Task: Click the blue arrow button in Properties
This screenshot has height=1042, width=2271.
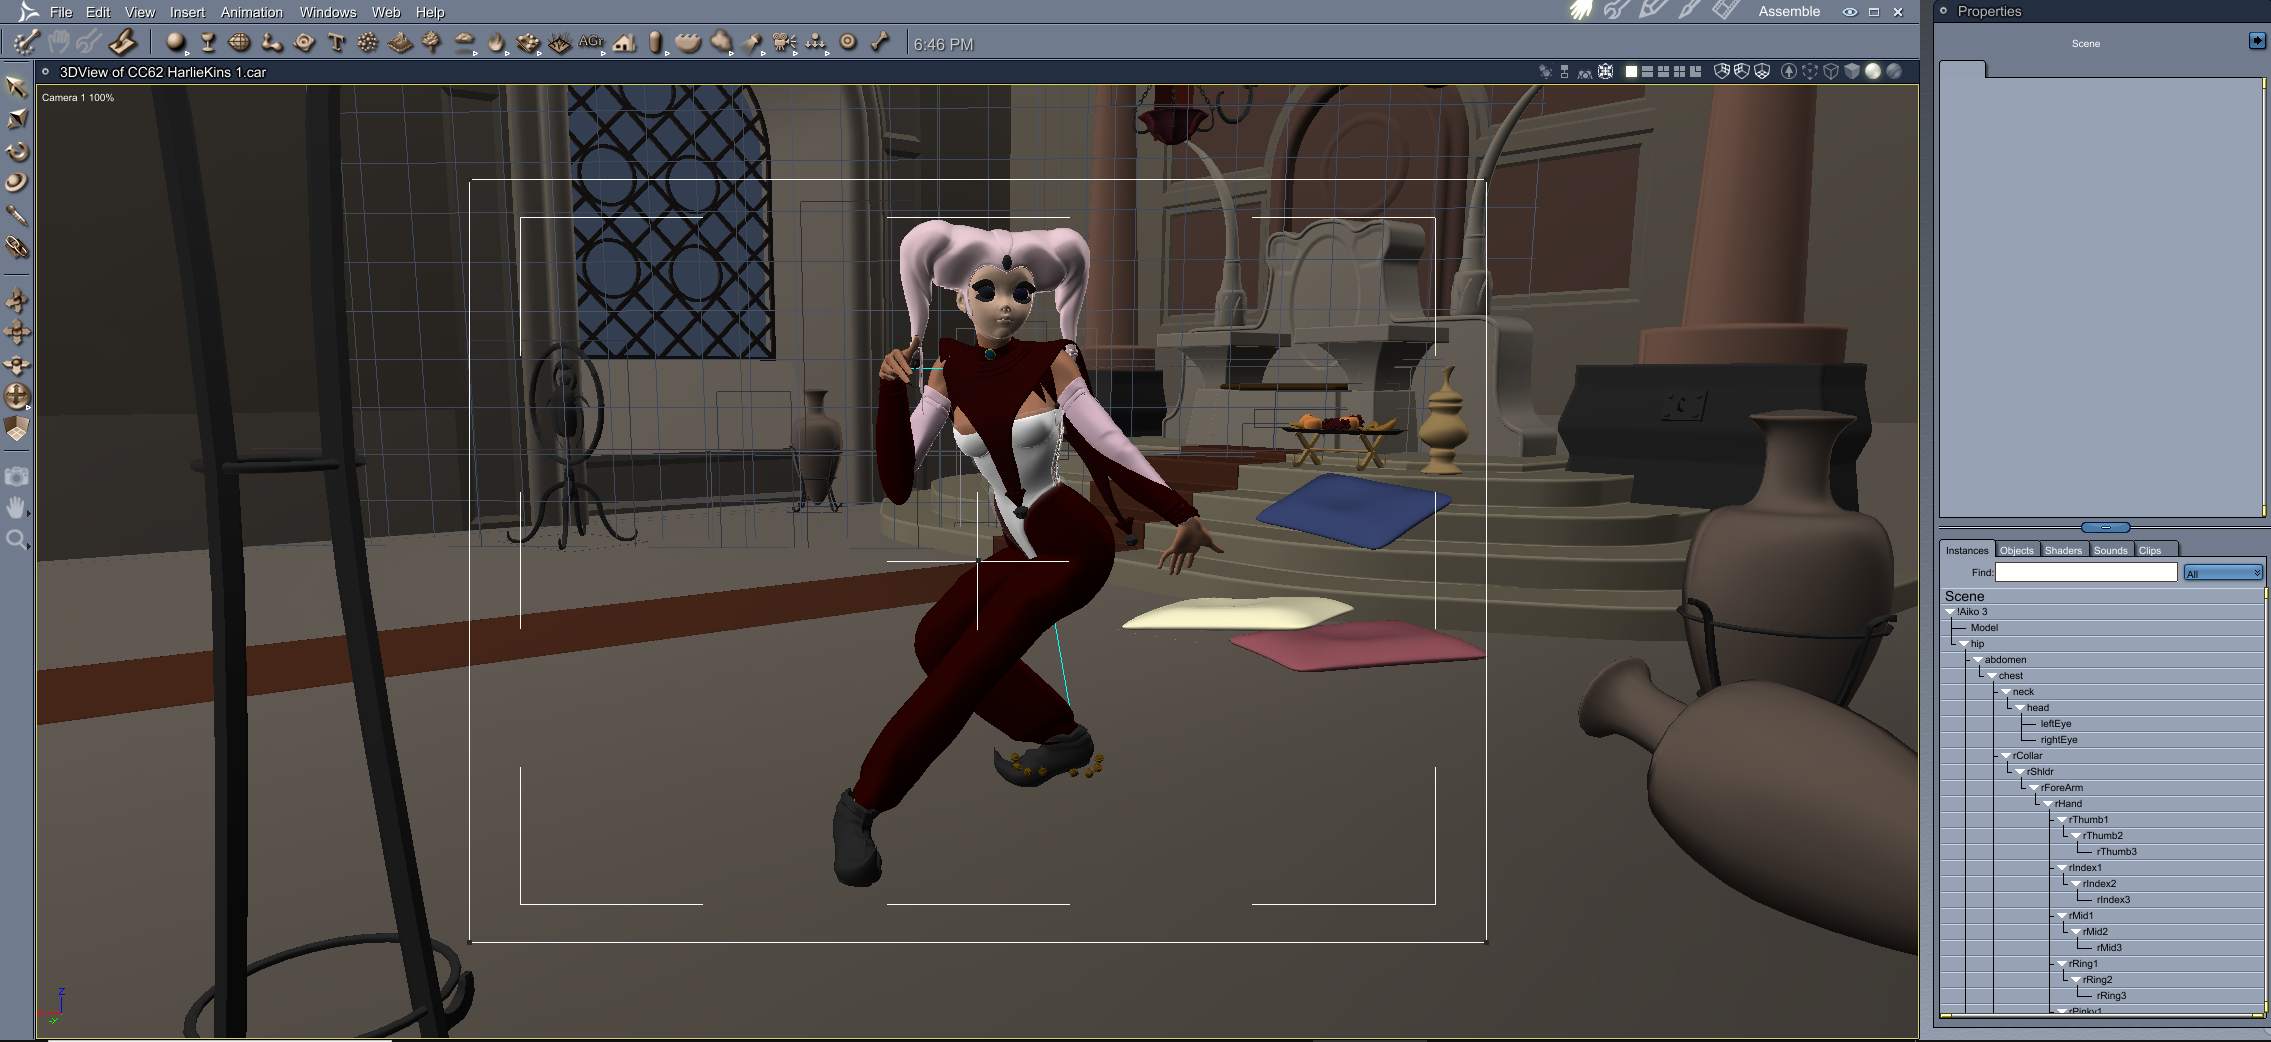Action: pyautogui.click(x=2257, y=40)
